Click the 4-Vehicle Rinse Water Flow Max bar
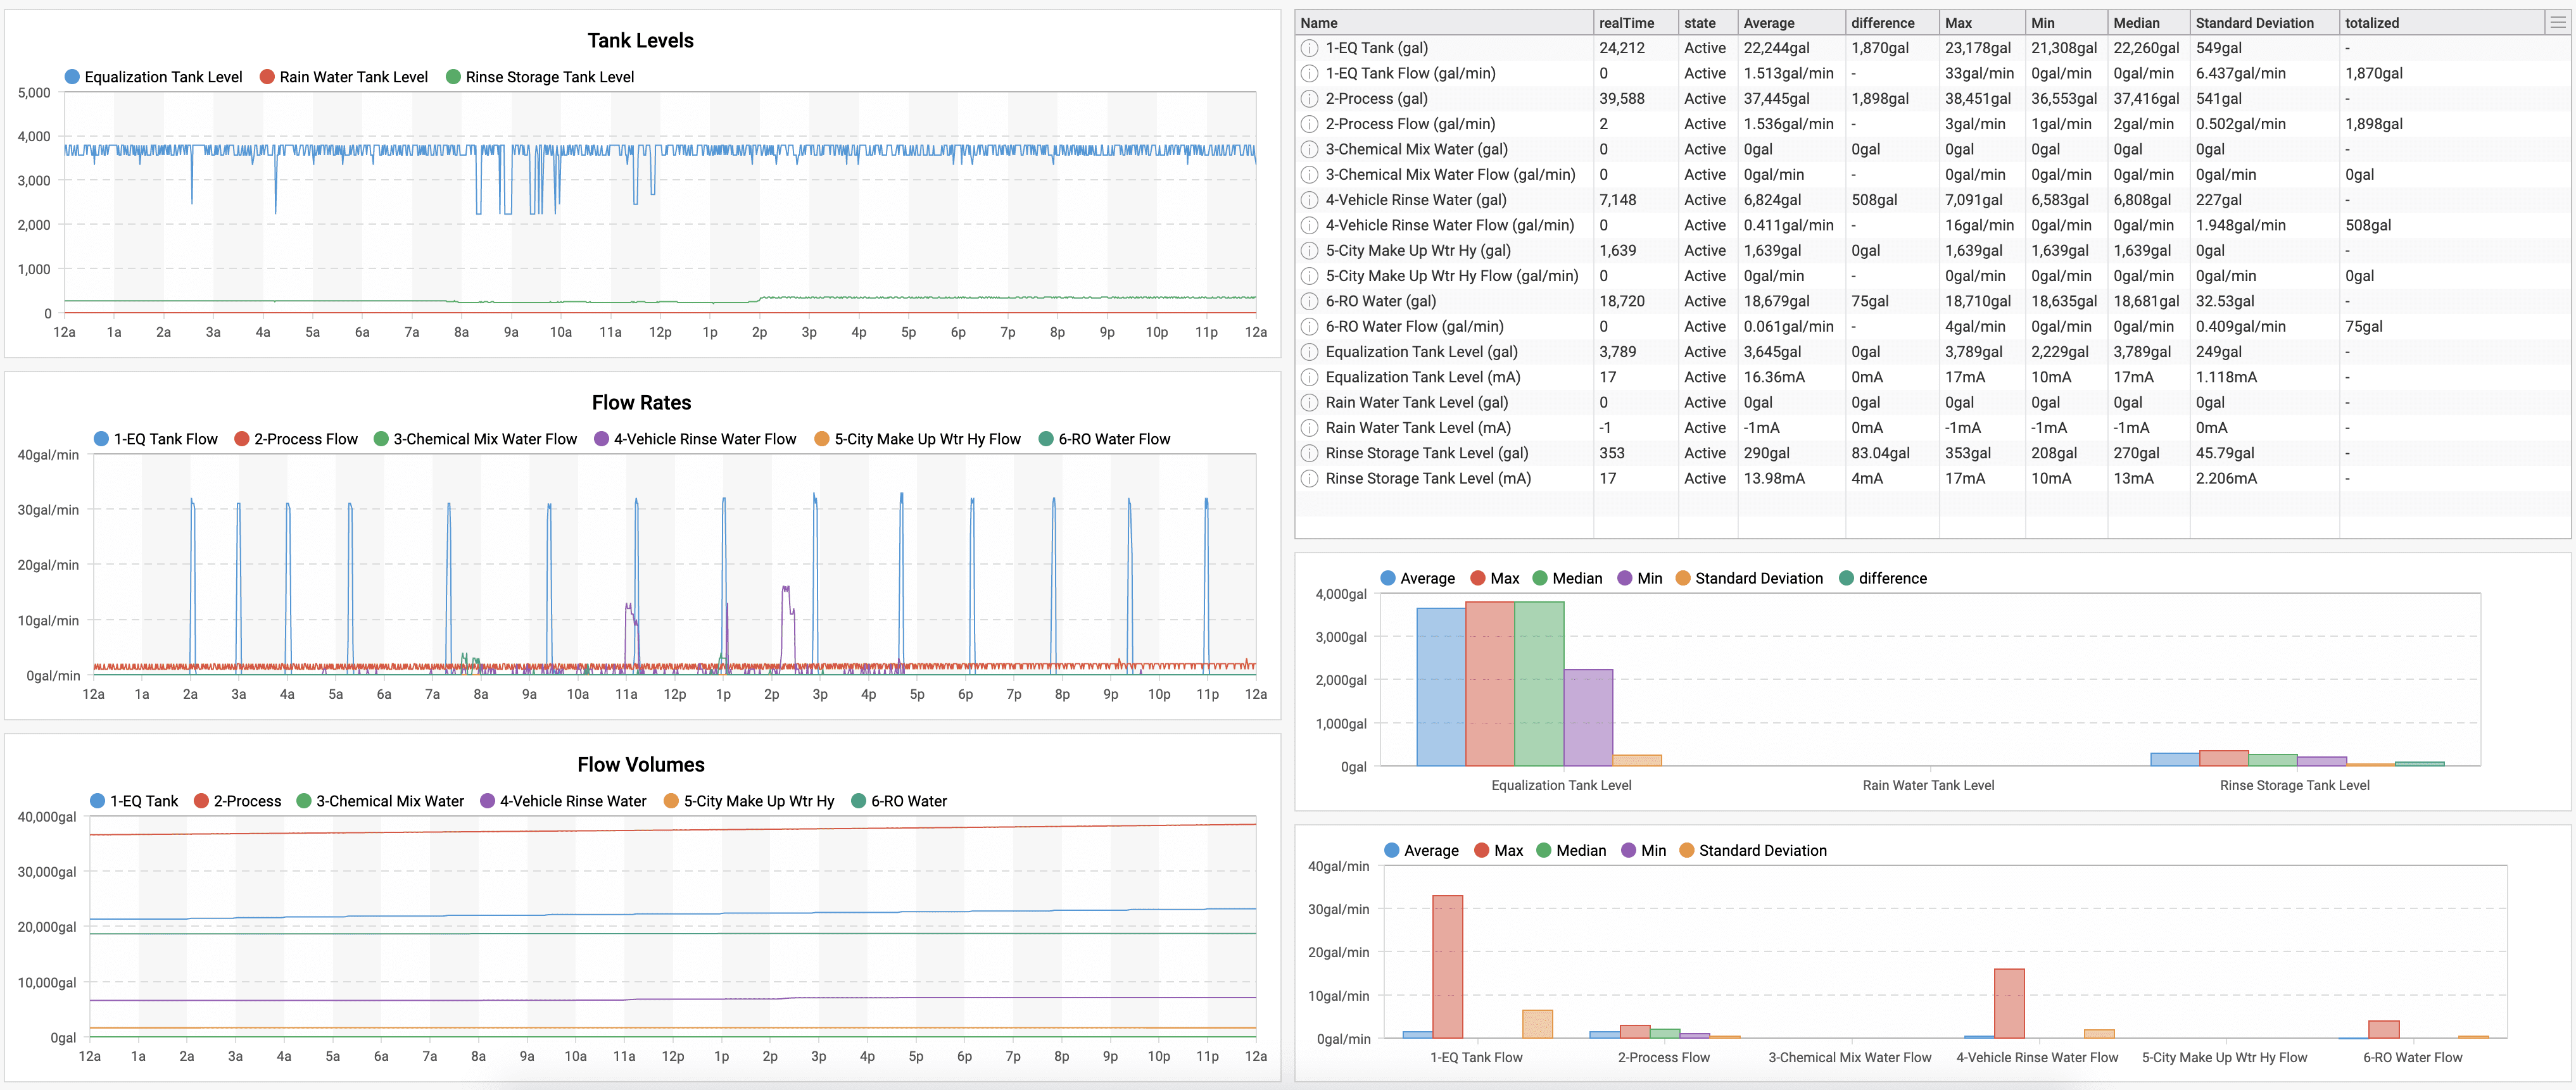The height and width of the screenshot is (1090, 2576). (2009, 1003)
